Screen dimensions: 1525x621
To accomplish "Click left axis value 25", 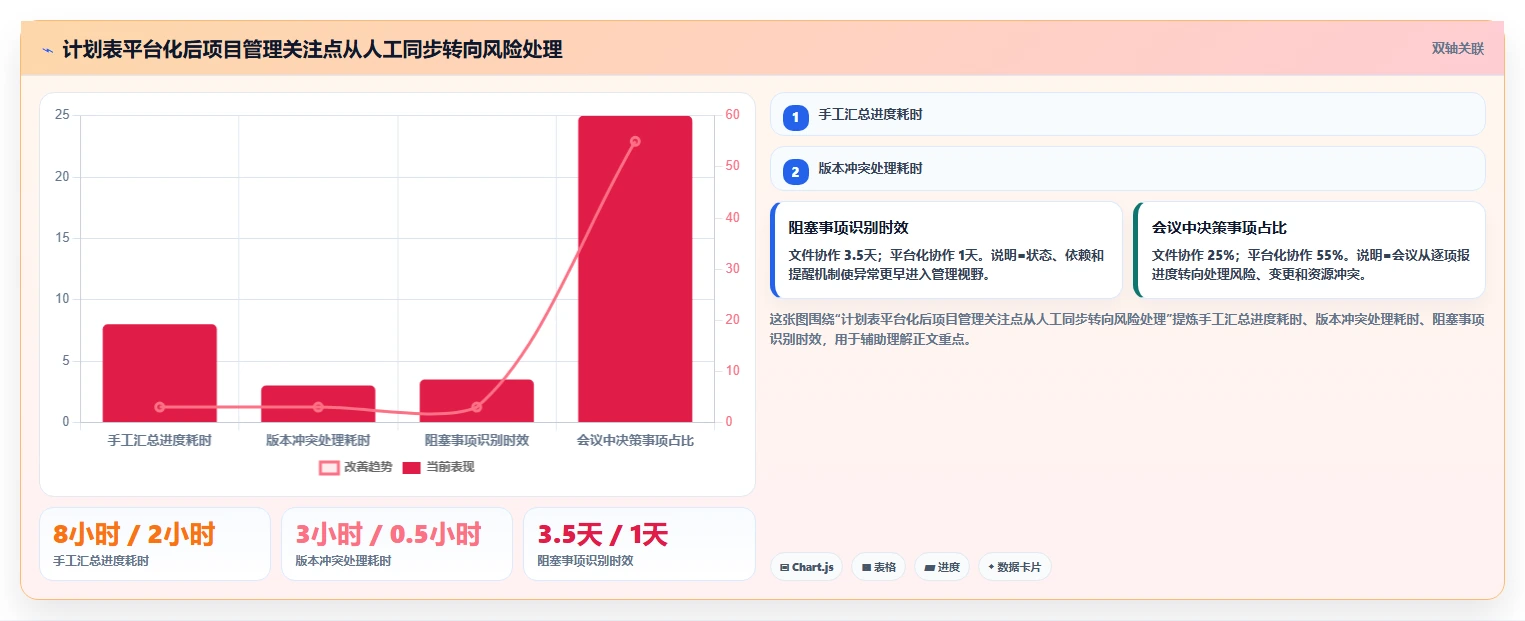I will click(62, 115).
